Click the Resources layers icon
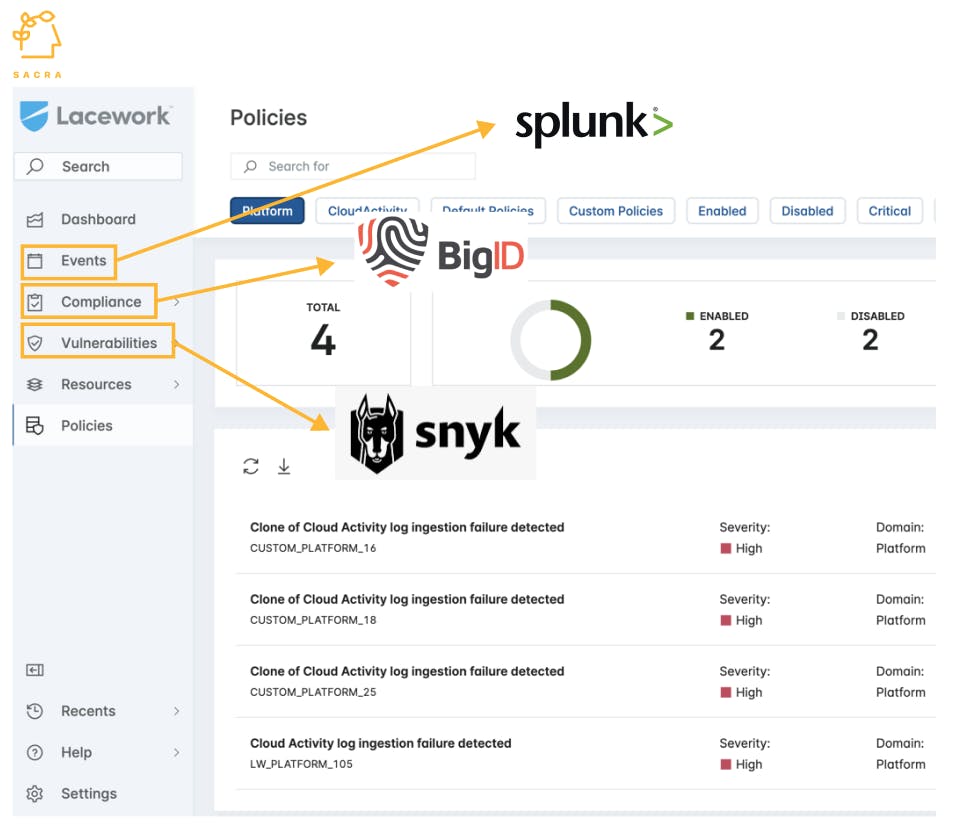Image resolution: width=965 pixels, height=836 pixels. click(35, 385)
